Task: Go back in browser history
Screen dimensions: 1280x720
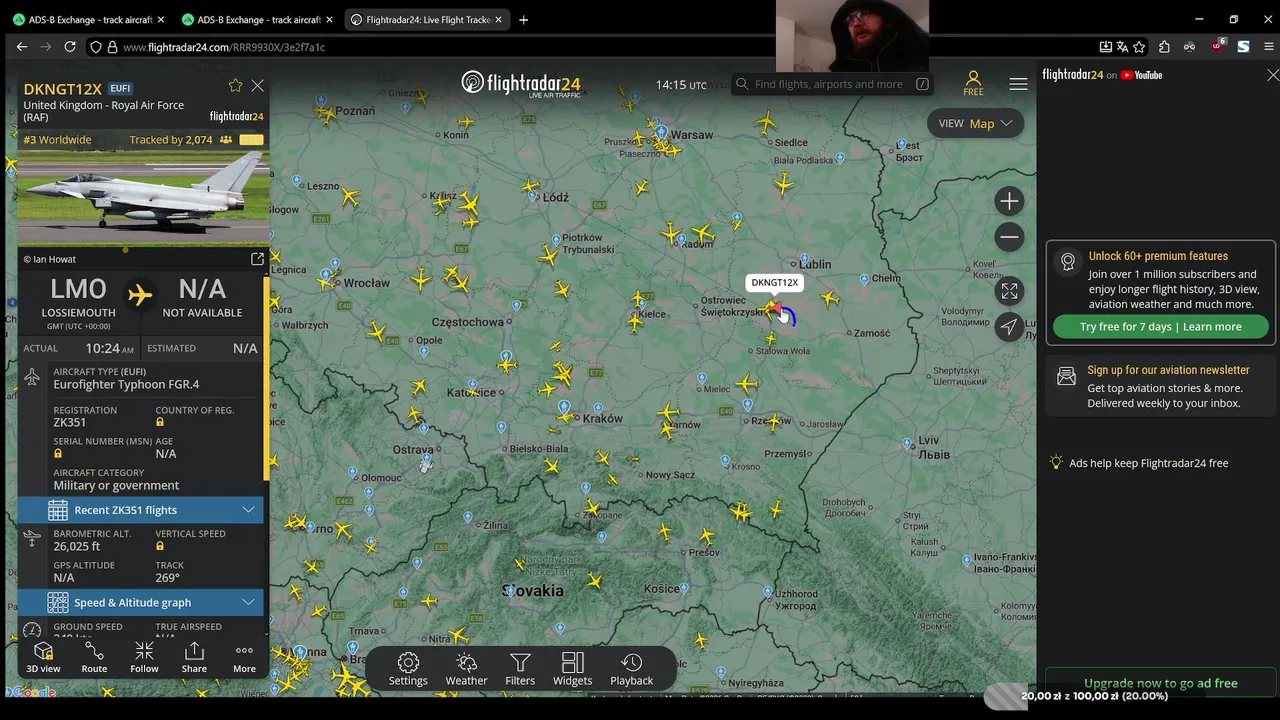Action: pyautogui.click(x=22, y=47)
